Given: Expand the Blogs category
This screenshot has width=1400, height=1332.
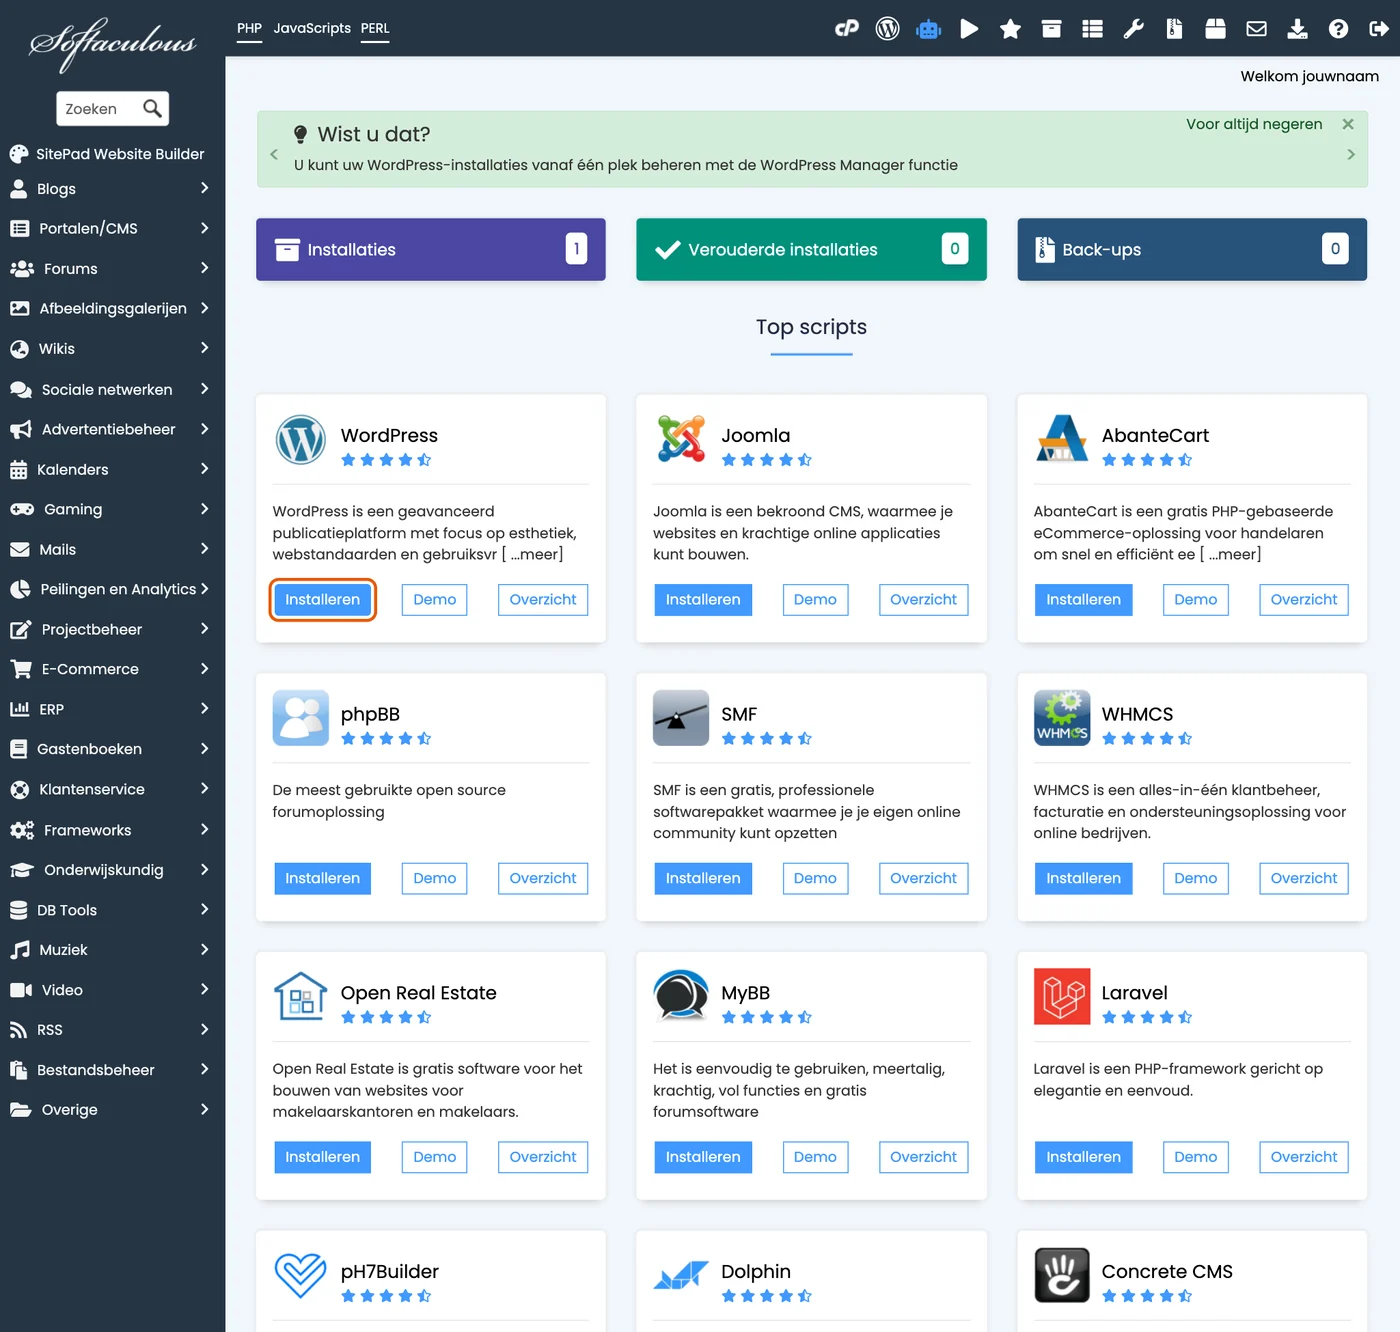Looking at the screenshot, I should pos(112,189).
